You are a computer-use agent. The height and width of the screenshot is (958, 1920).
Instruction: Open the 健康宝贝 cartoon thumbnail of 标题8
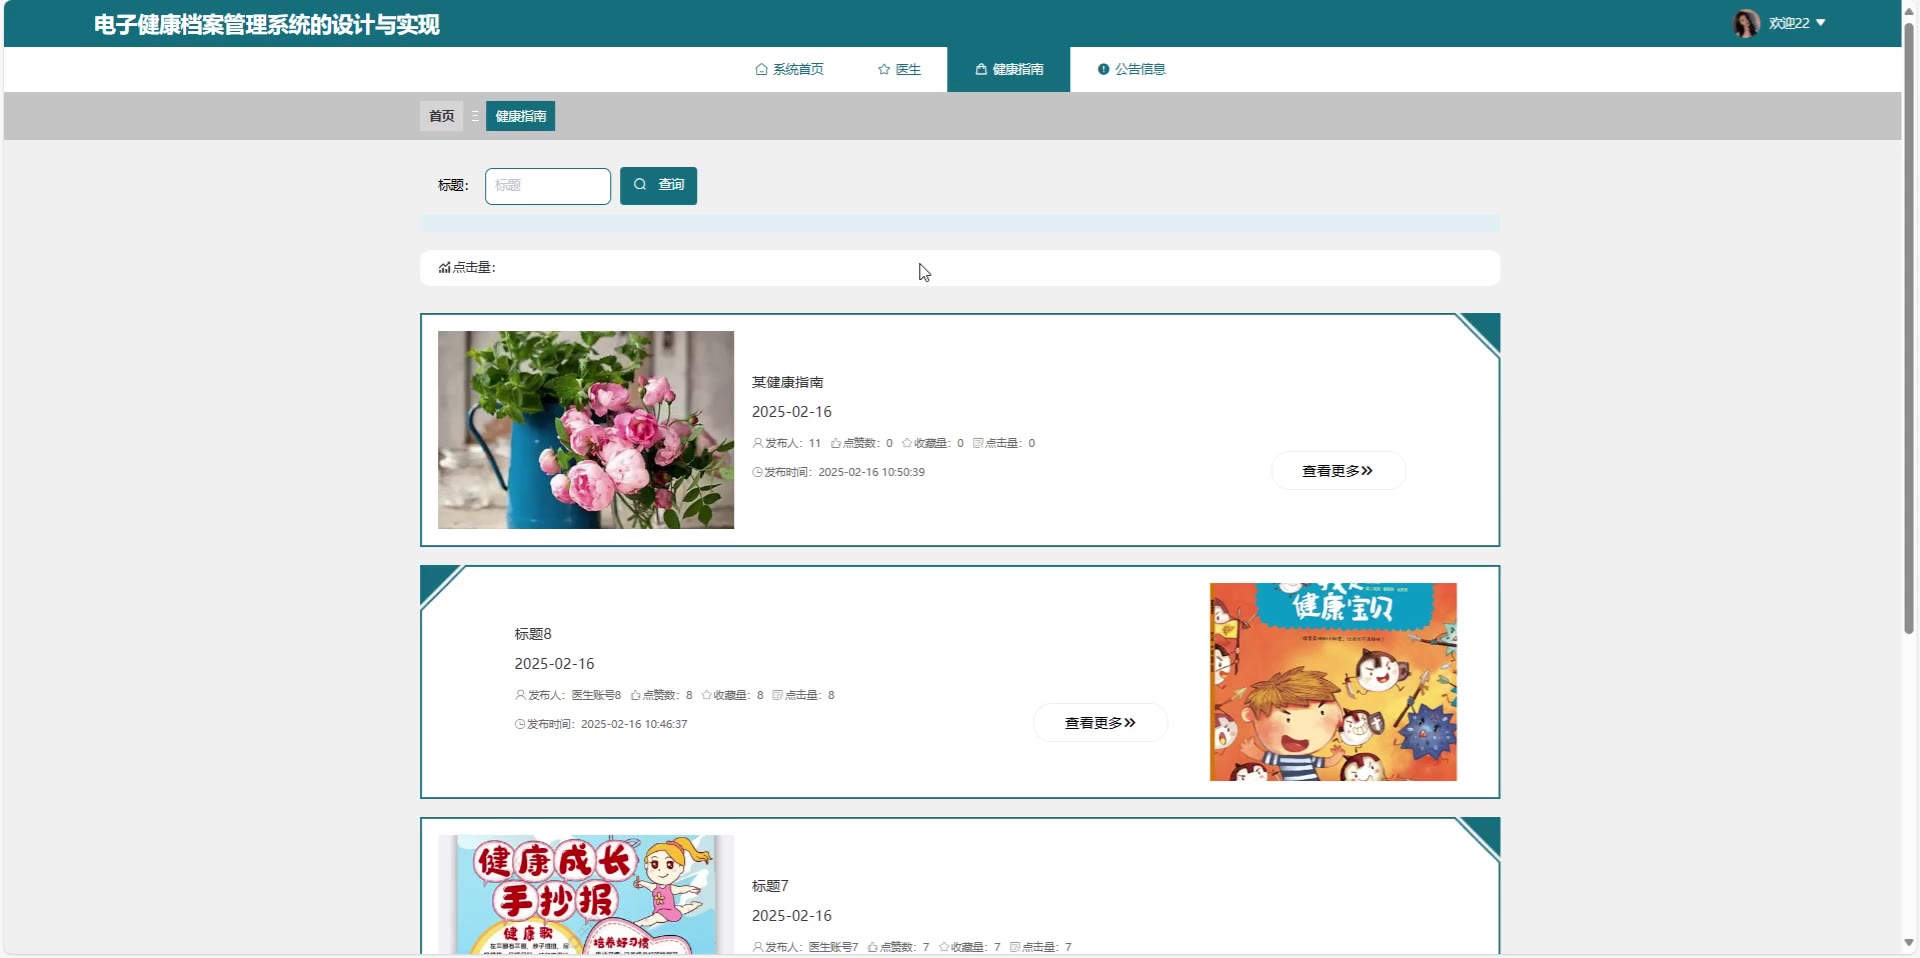pos(1333,682)
